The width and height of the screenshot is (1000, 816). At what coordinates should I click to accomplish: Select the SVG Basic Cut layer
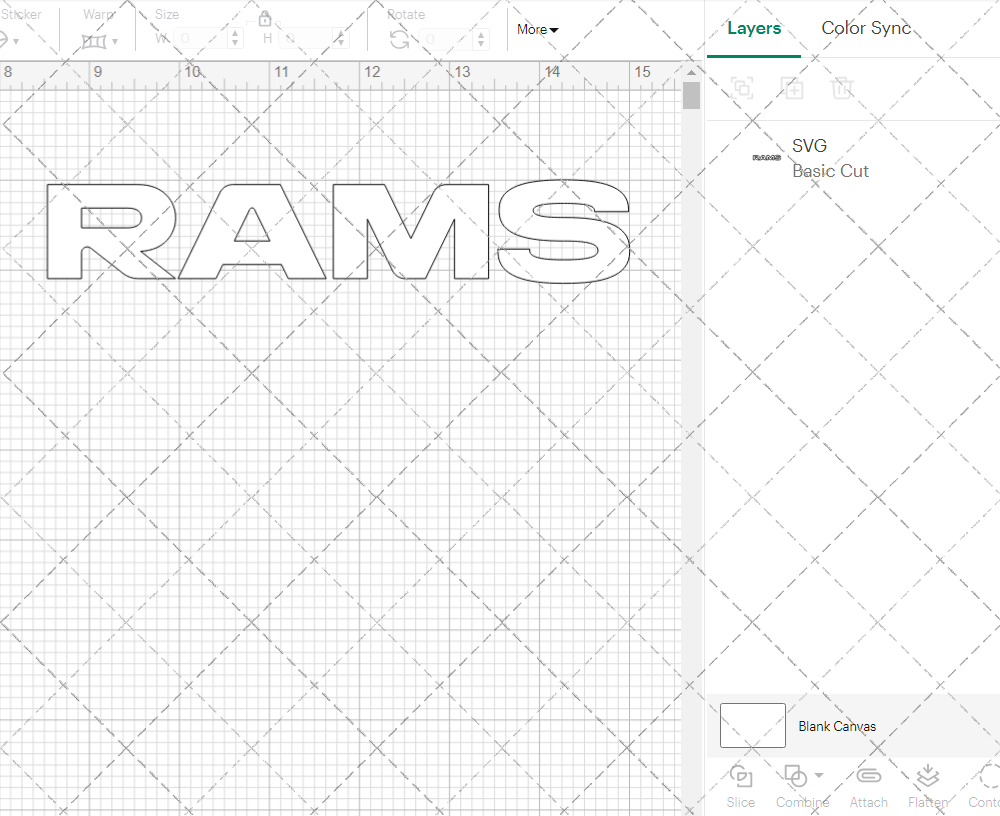[x=853, y=158]
